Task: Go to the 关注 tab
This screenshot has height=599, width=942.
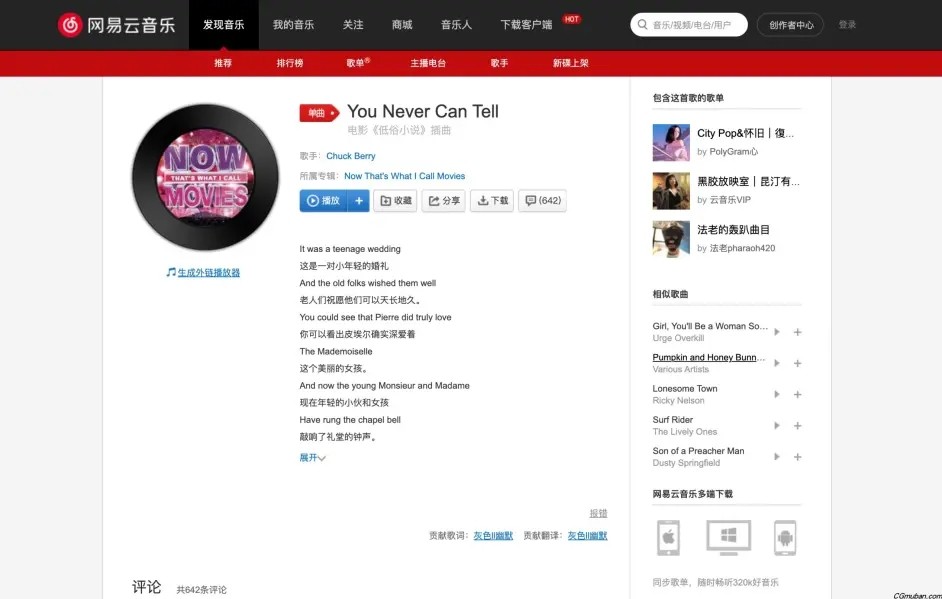Action: [x=353, y=25]
